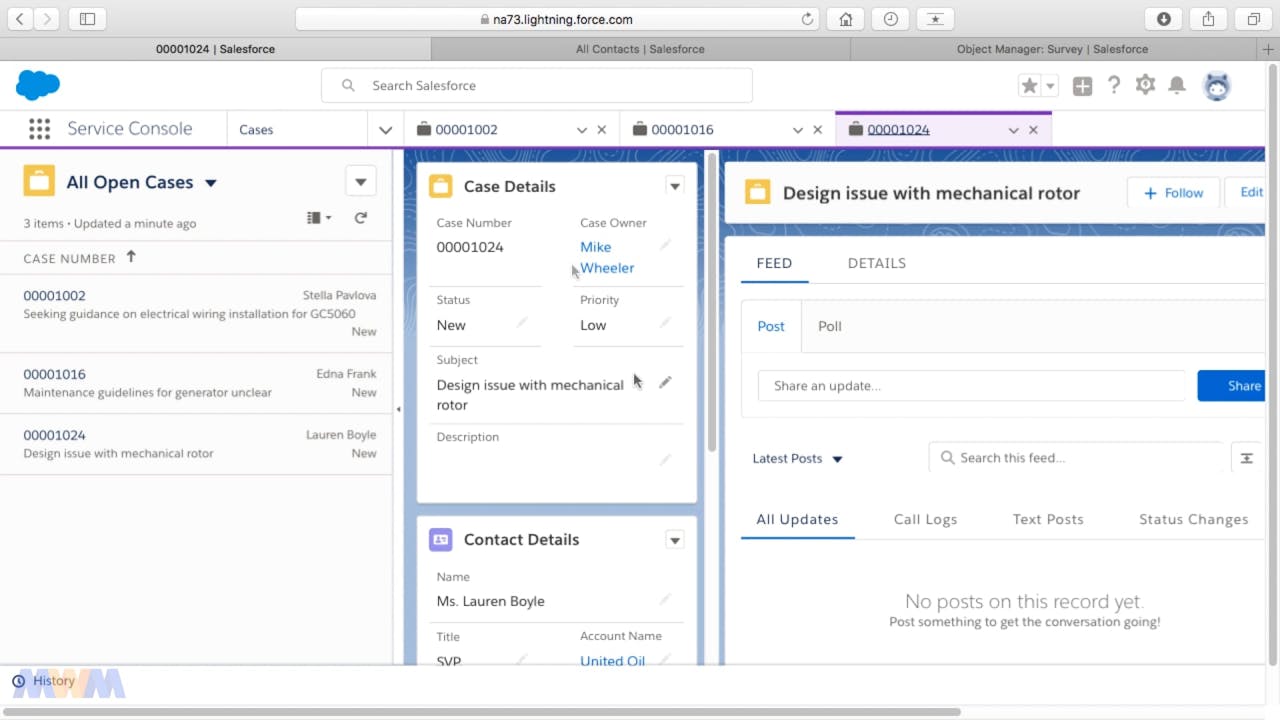Image resolution: width=1280 pixels, height=720 pixels.
Task: Edit the Subject field pencil icon
Action: point(665,382)
